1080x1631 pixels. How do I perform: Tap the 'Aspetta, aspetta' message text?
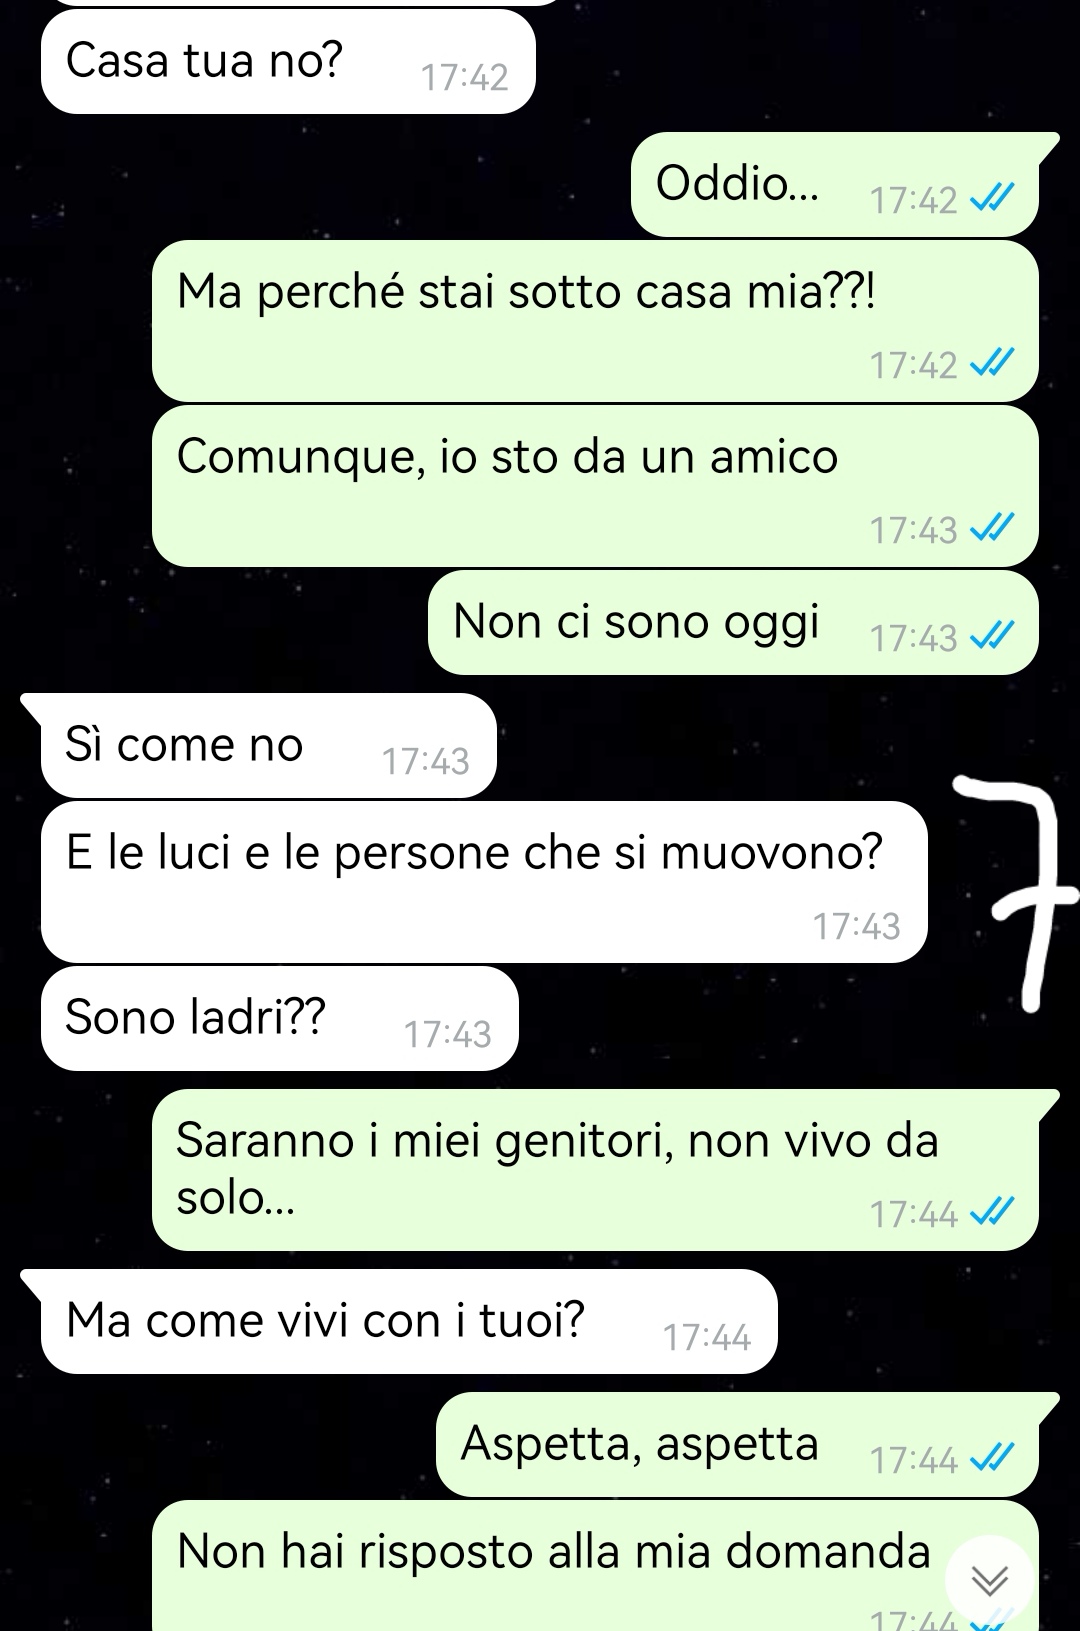(640, 1444)
